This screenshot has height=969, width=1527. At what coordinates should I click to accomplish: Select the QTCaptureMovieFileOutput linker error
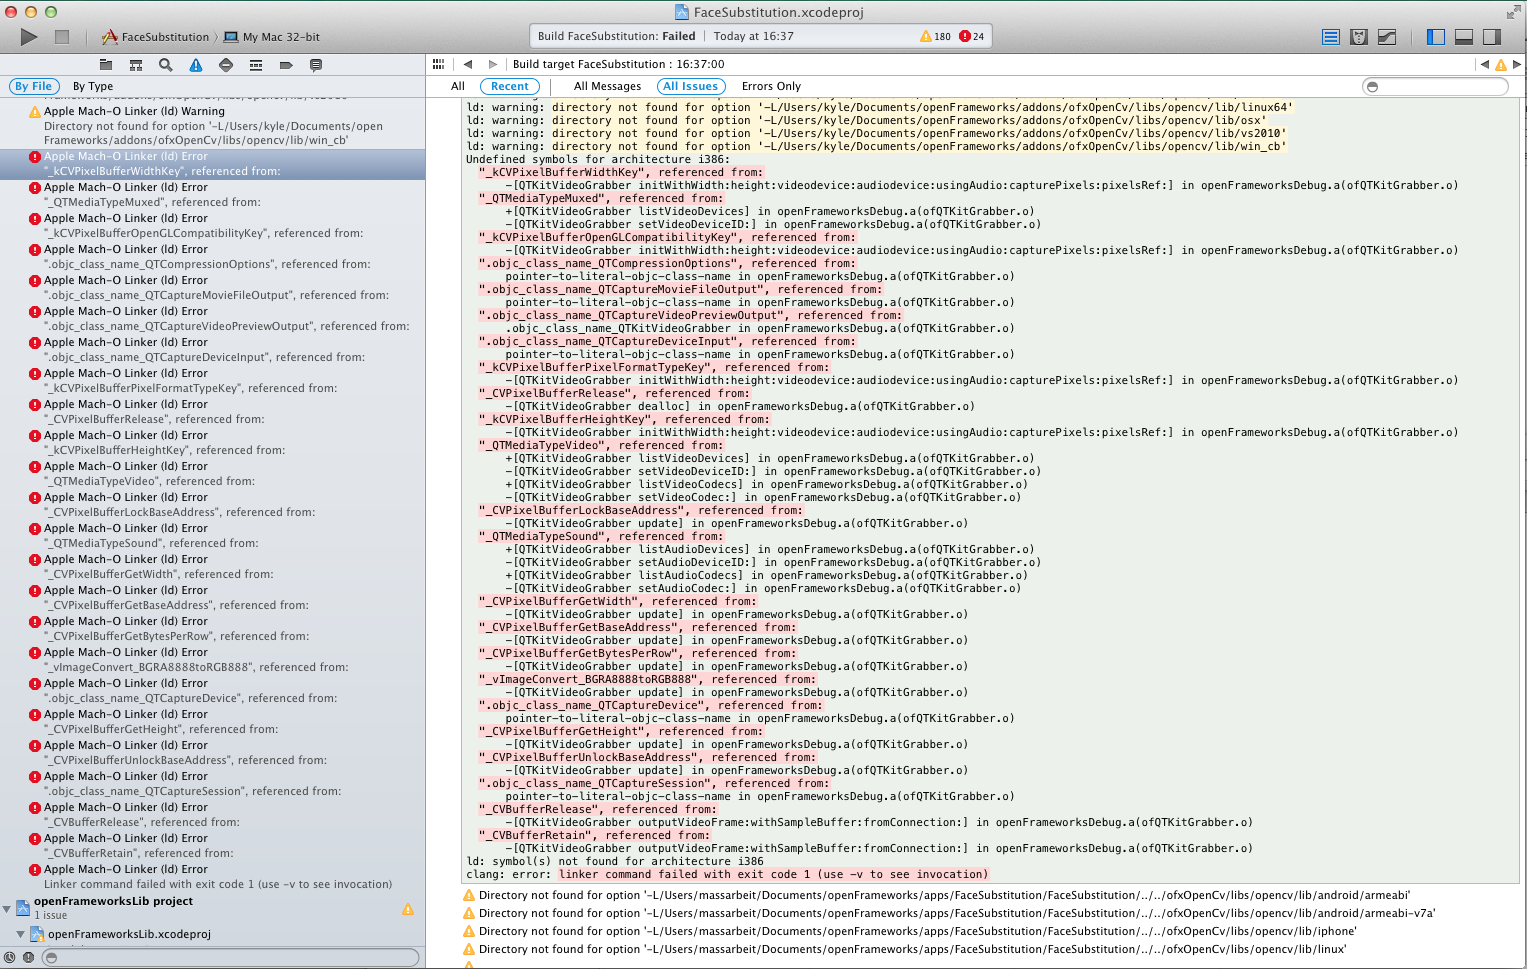coord(212,288)
